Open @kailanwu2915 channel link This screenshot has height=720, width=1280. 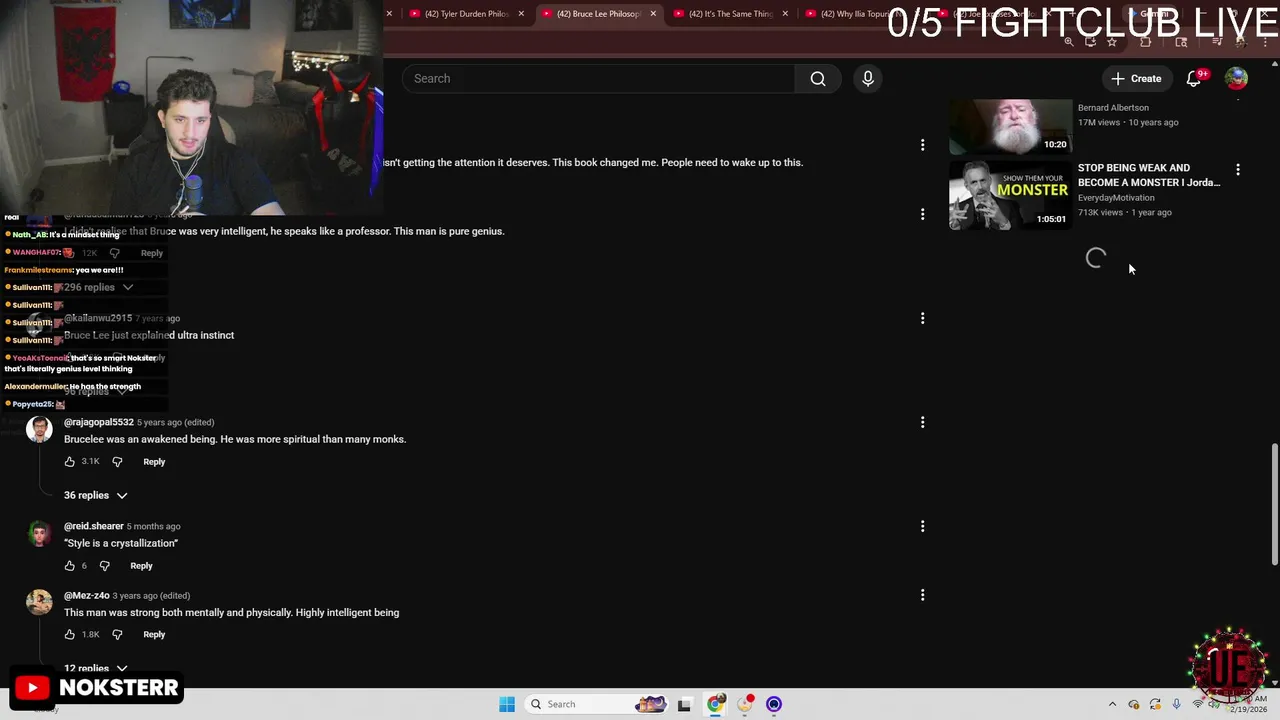click(98, 318)
